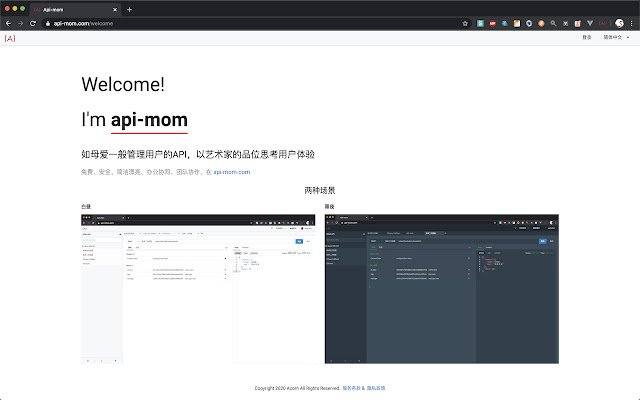Open the Vue devtools V extension

point(590,24)
